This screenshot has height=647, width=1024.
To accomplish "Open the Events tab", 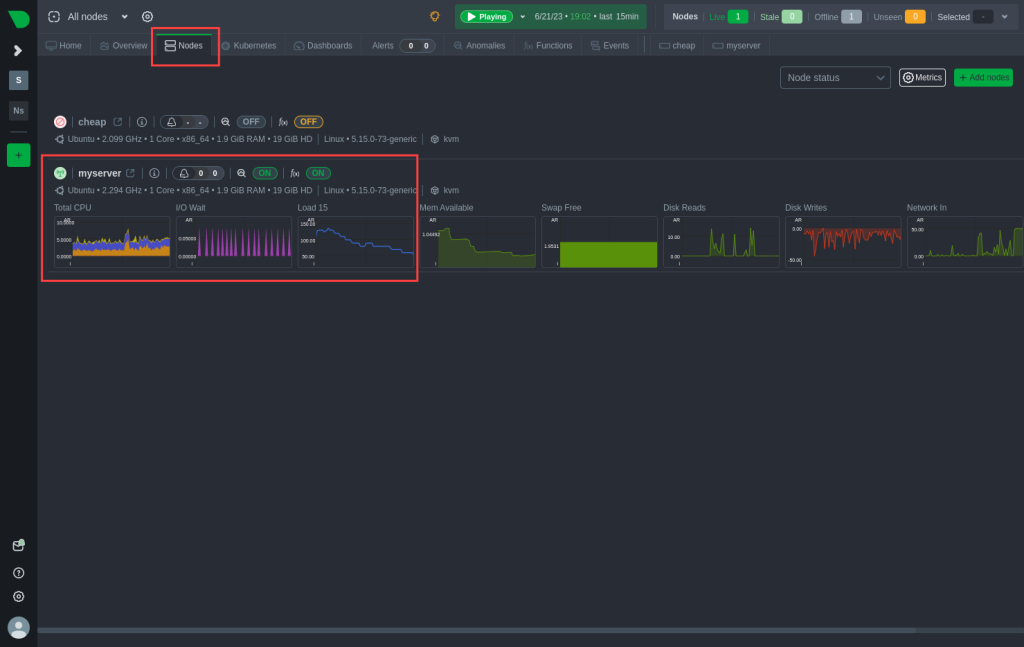I will pos(610,46).
